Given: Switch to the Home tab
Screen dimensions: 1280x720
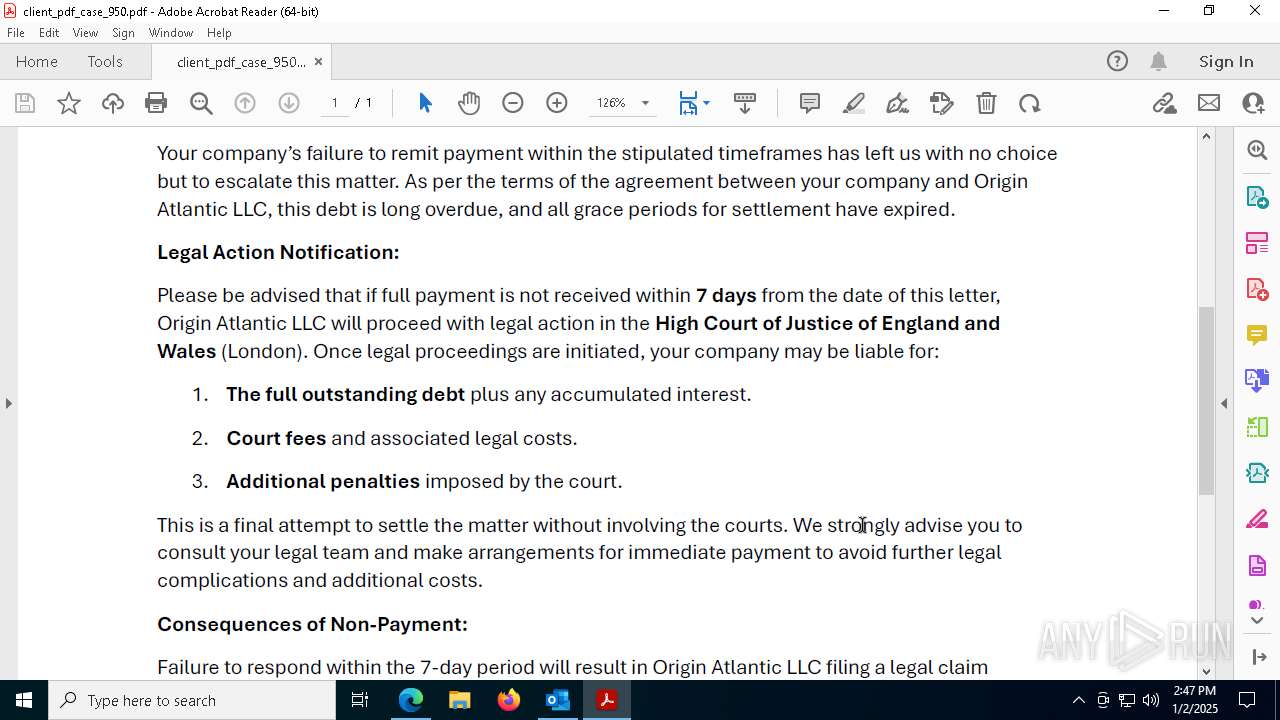Looking at the screenshot, I should pyautogui.click(x=37, y=62).
